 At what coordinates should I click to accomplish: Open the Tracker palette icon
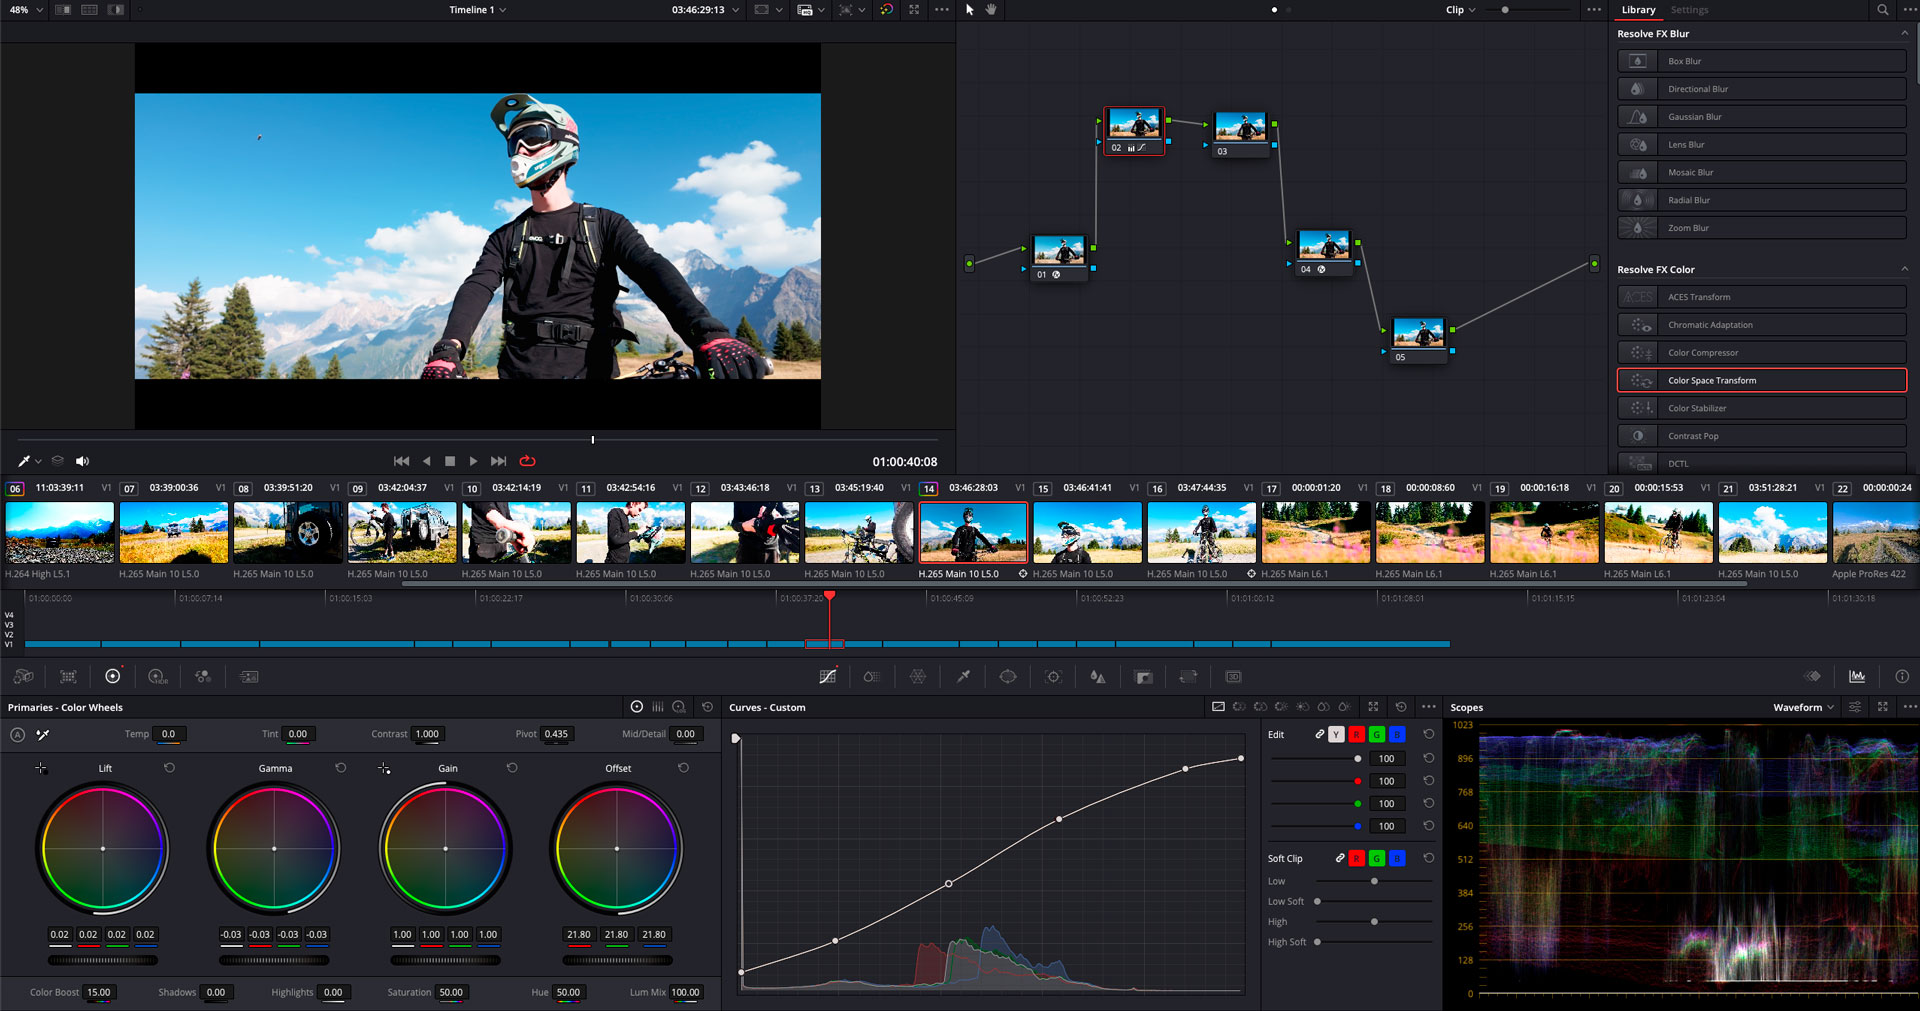1053,677
